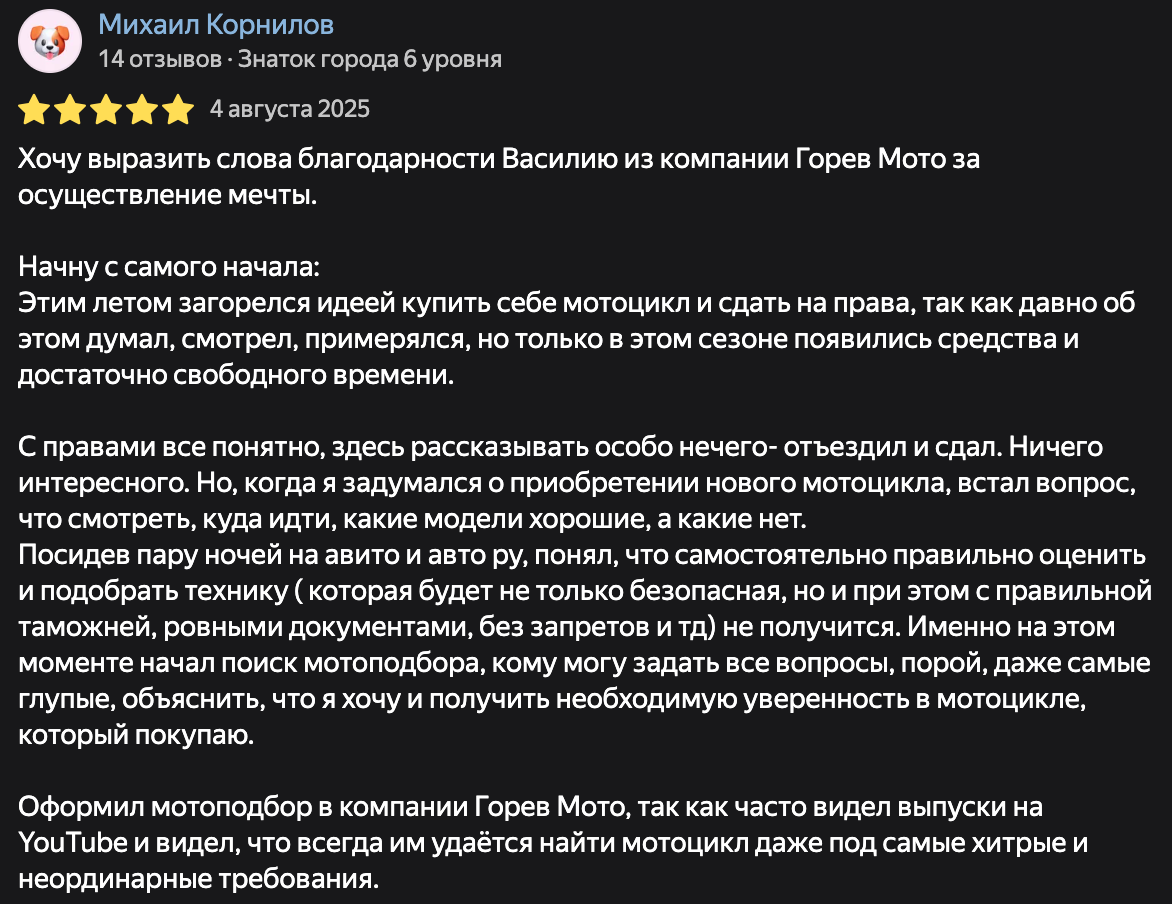
Task: Click the dog avatar of the reviewer
Action: point(50,41)
